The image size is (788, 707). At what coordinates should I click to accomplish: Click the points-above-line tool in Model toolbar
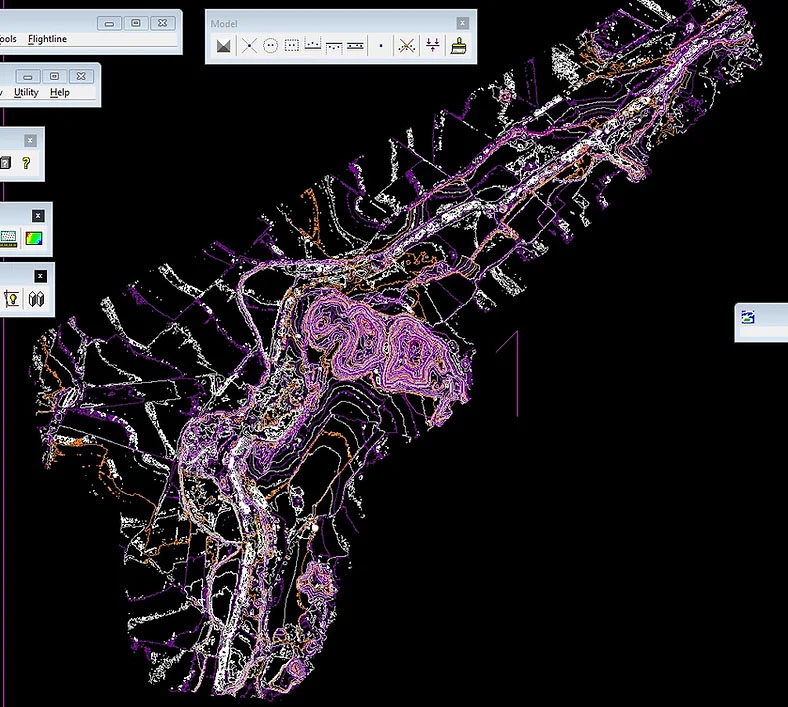[x=313, y=46]
